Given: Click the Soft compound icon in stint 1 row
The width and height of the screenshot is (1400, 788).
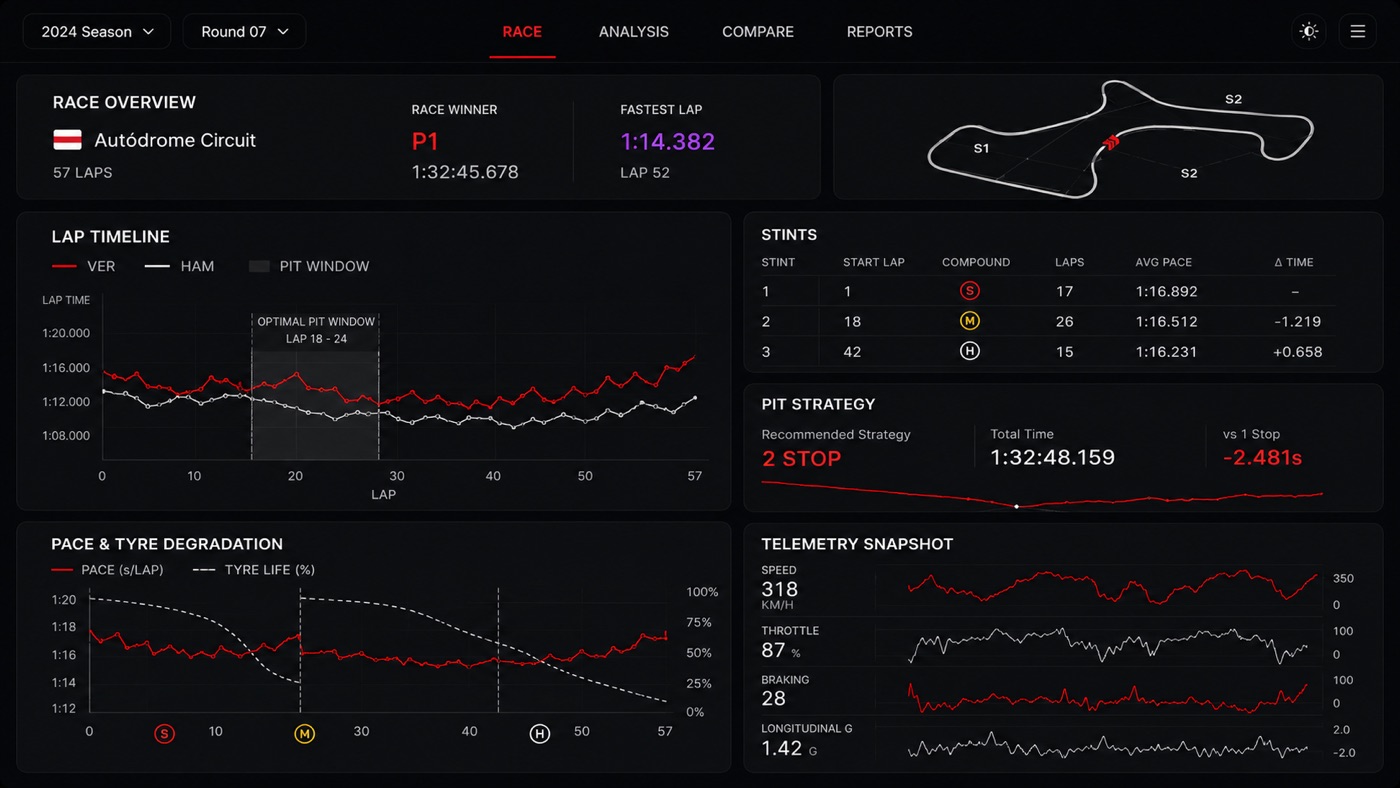Looking at the screenshot, I should (x=969, y=291).
